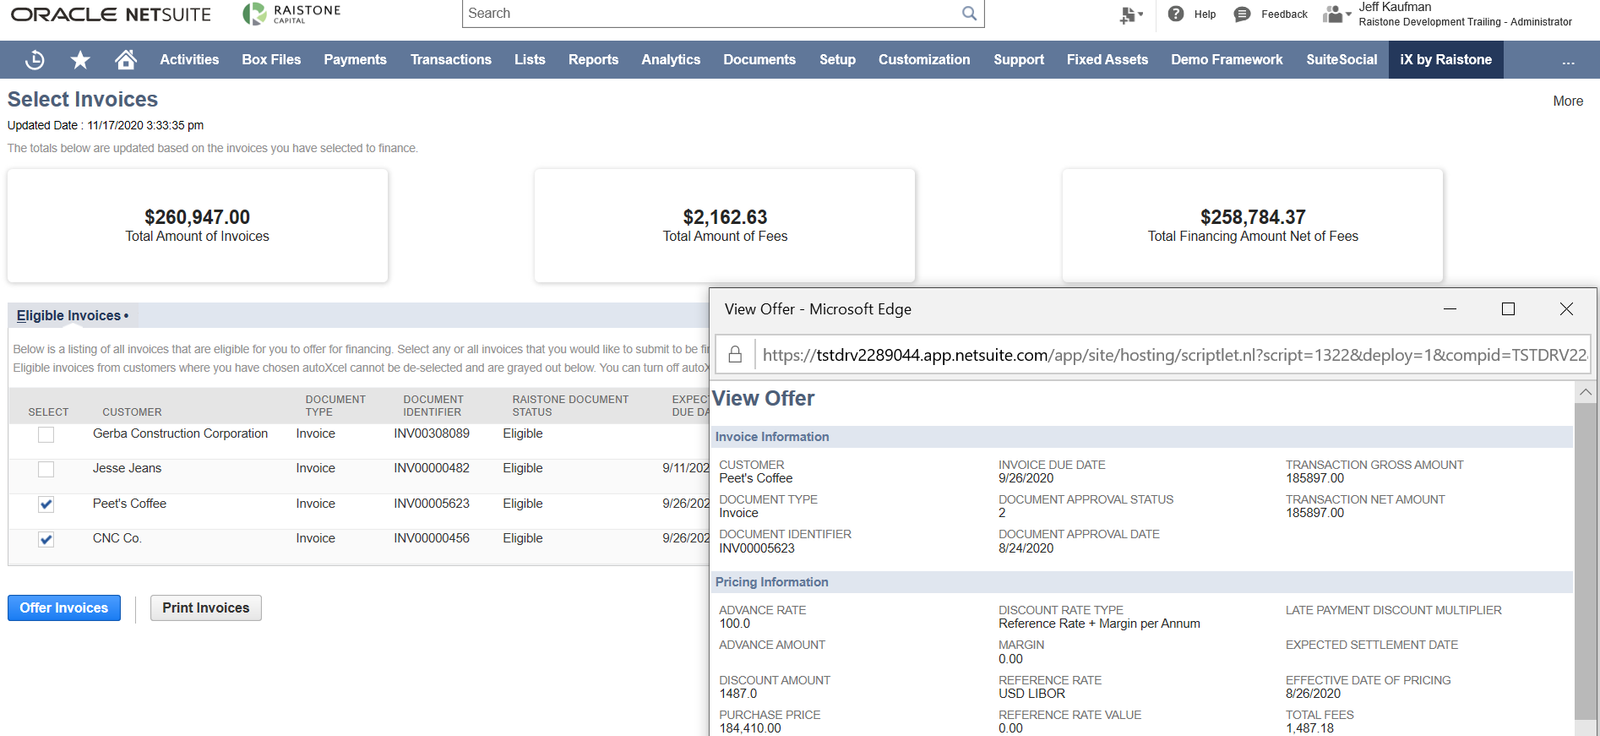Maximize the View Offer Edge window
1600x736 pixels.
point(1508,309)
